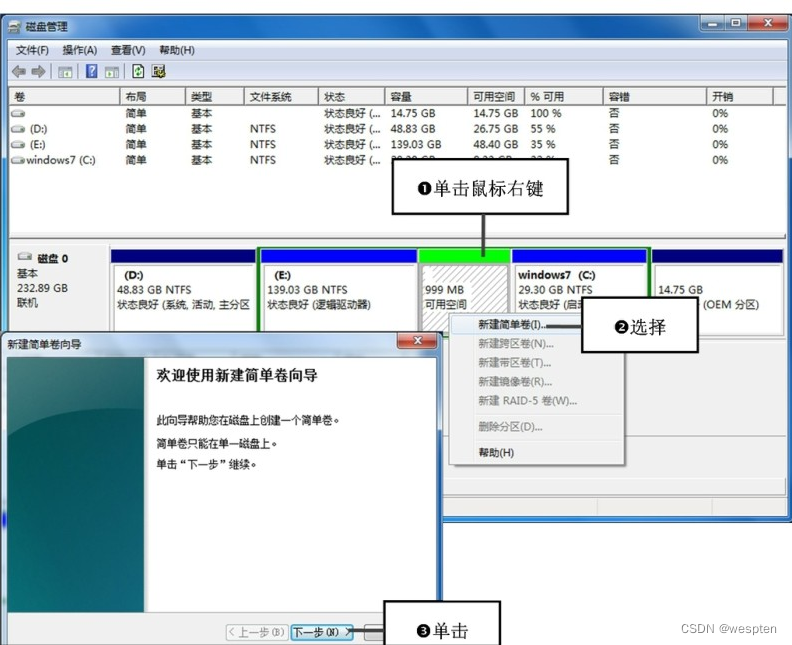Click the 35 % available cell
The image size is (792, 645).
(x=542, y=144)
